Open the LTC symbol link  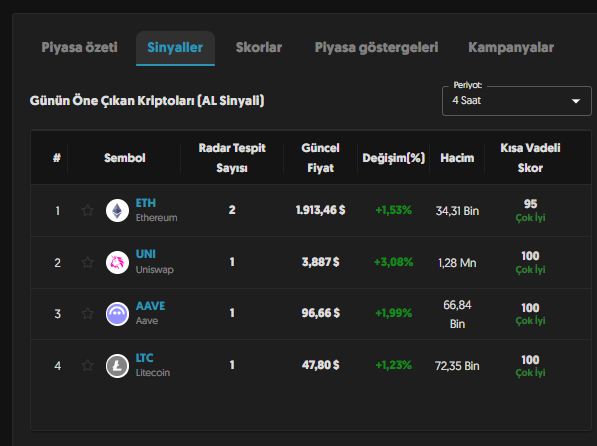(x=145, y=358)
